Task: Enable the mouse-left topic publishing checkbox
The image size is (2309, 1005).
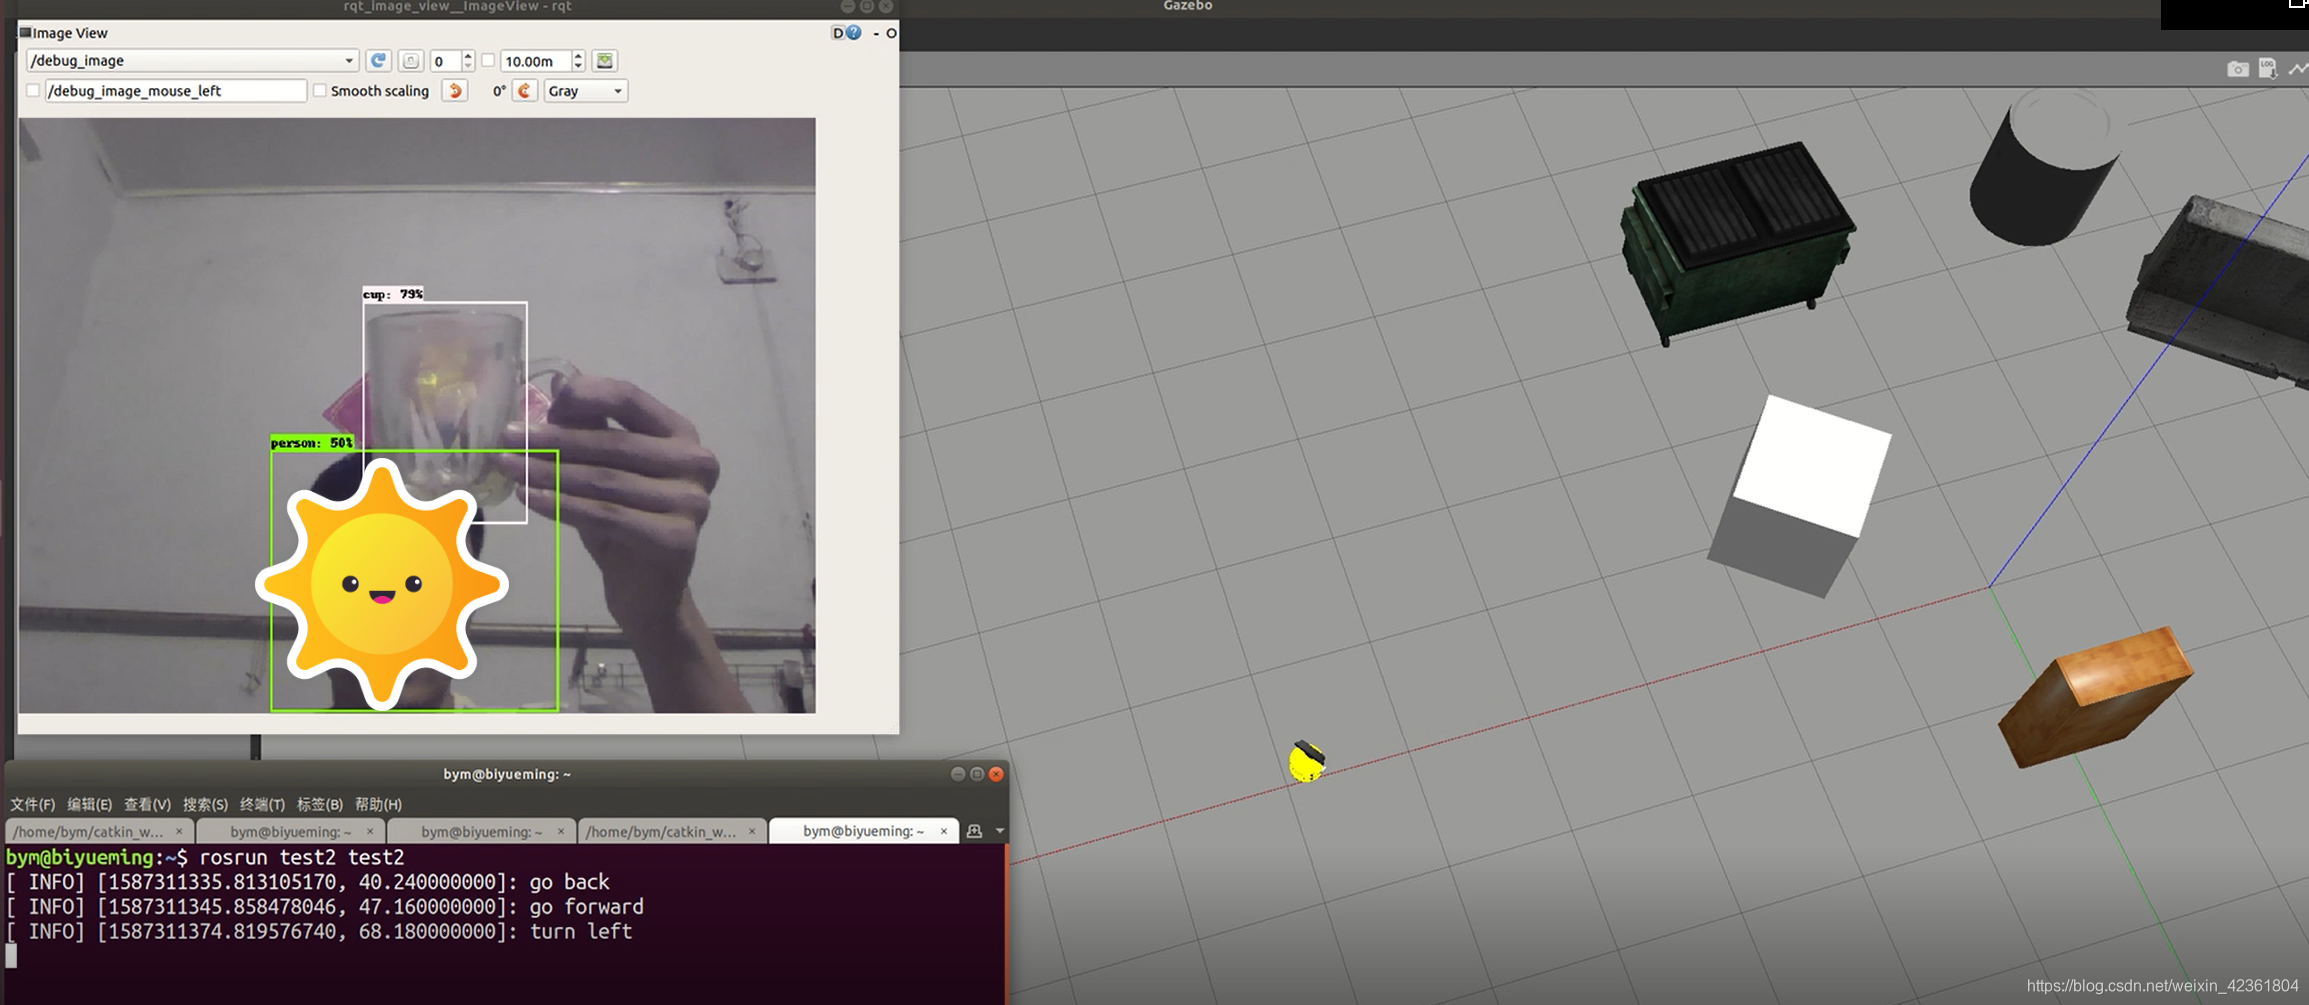Action: pos(33,91)
